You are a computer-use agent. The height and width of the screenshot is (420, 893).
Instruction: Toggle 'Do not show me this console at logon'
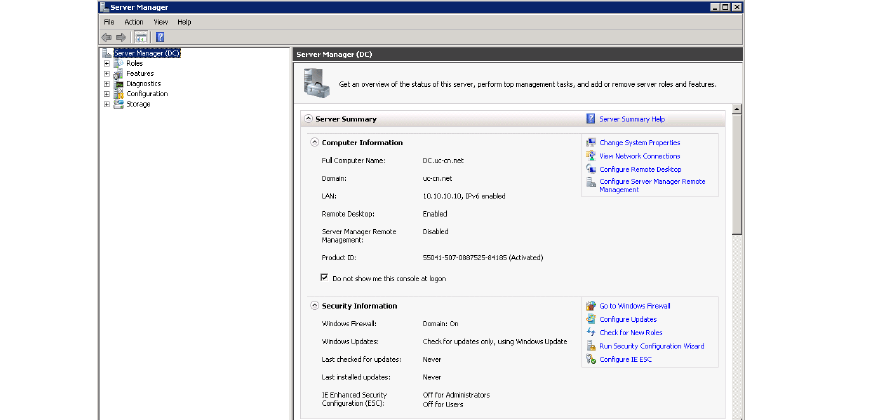click(x=324, y=276)
